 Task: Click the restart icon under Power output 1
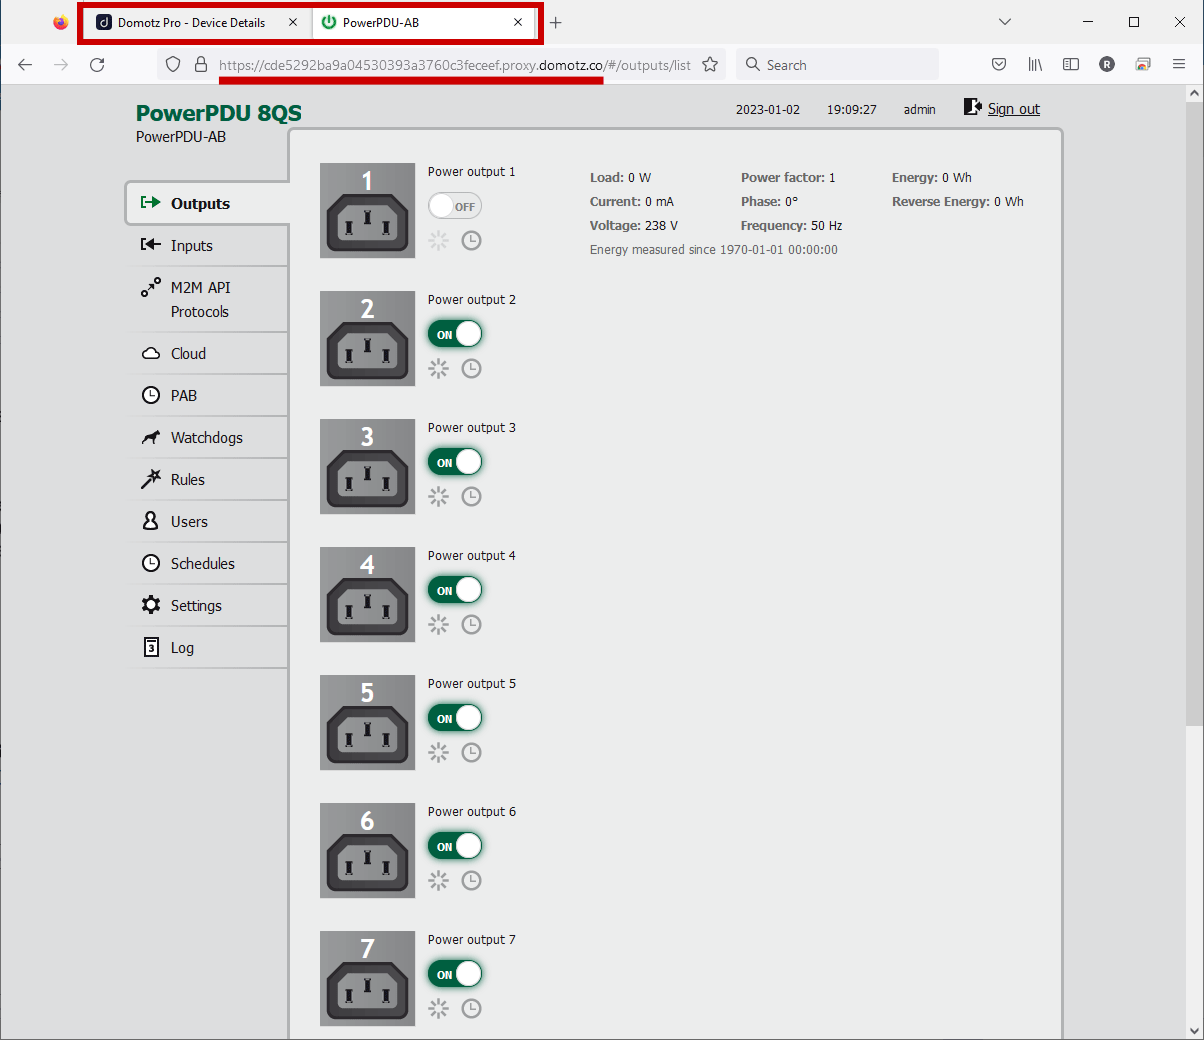[x=439, y=240]
